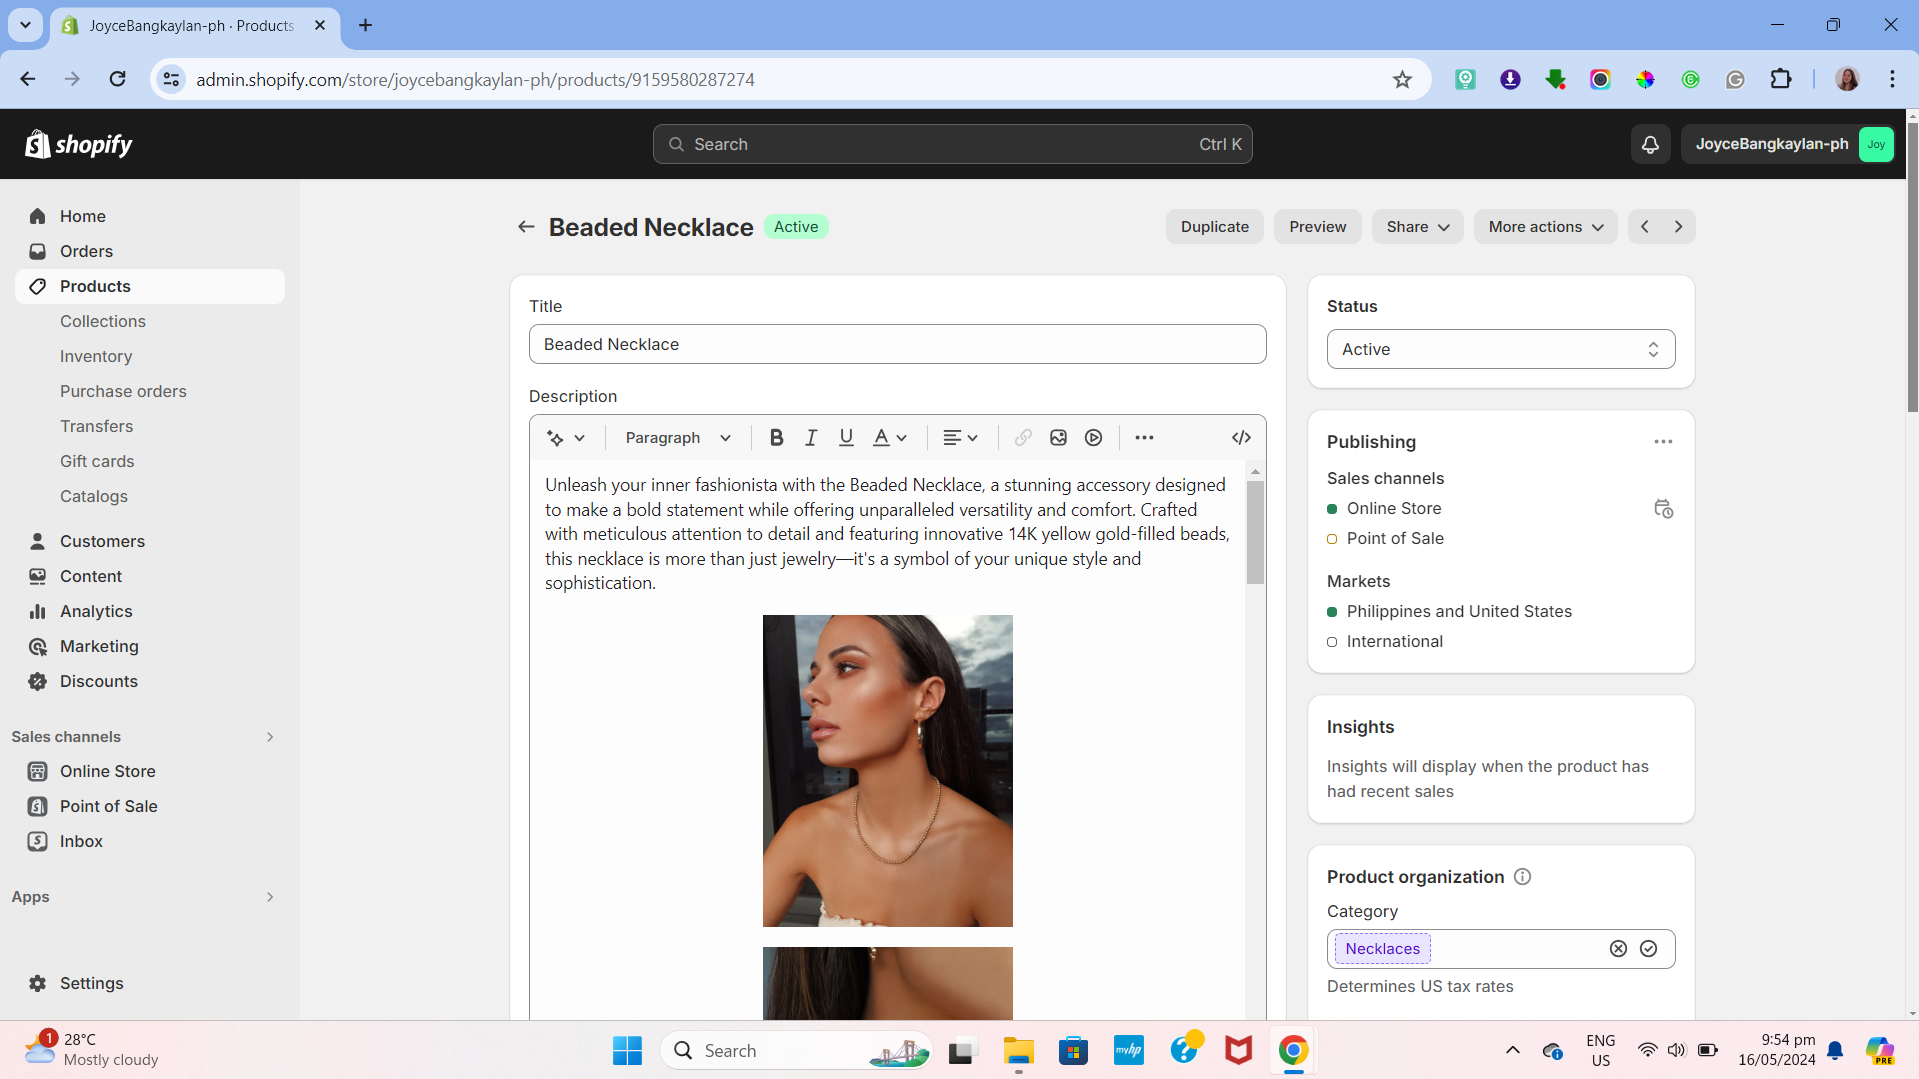Open File Explorer from taskbar
Image resolution: width=1919 pixels, height=1079 pixels.
tap(1018, 1051)
